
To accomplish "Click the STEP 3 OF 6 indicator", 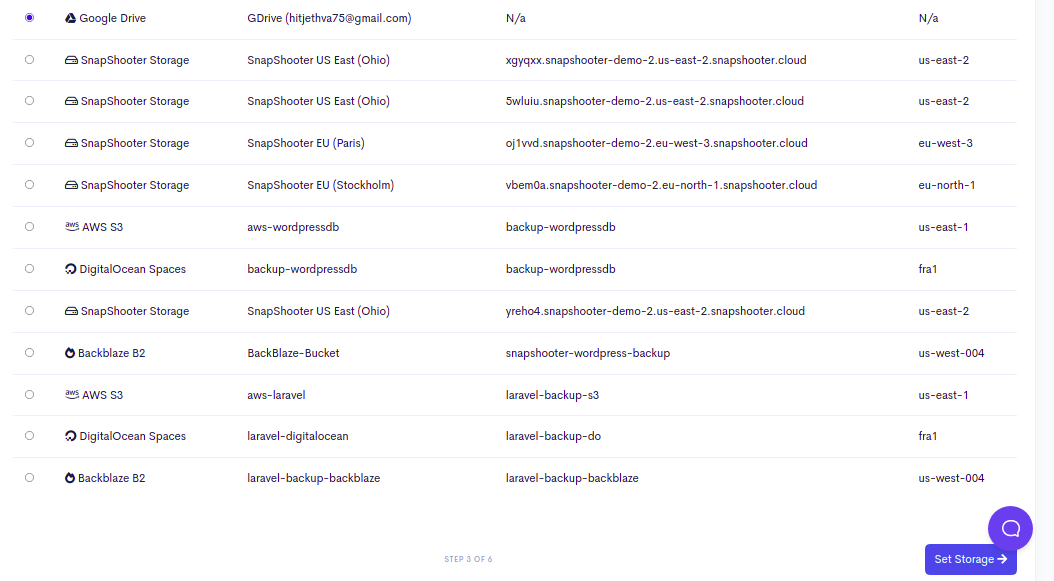I will 469,559.
